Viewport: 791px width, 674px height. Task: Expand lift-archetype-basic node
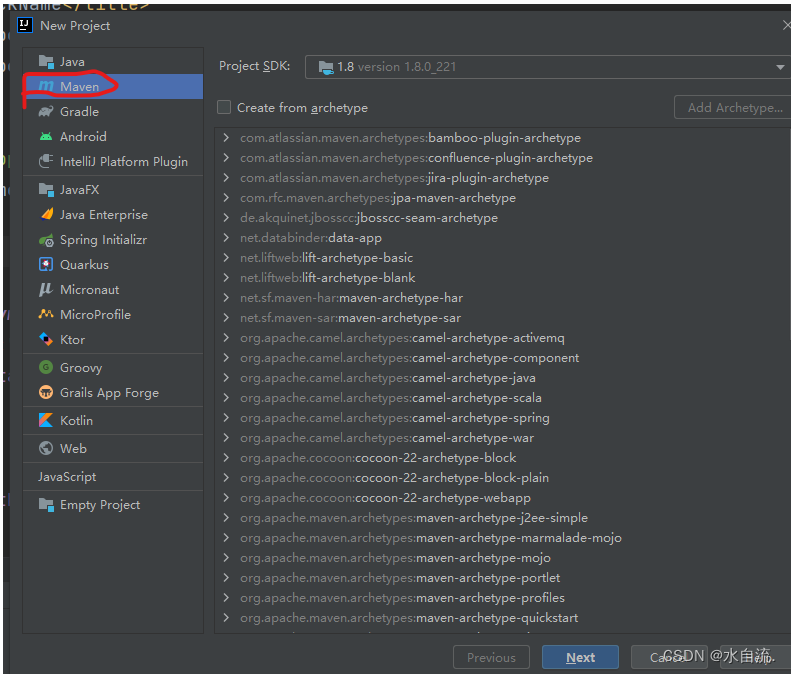click(226, 258)
